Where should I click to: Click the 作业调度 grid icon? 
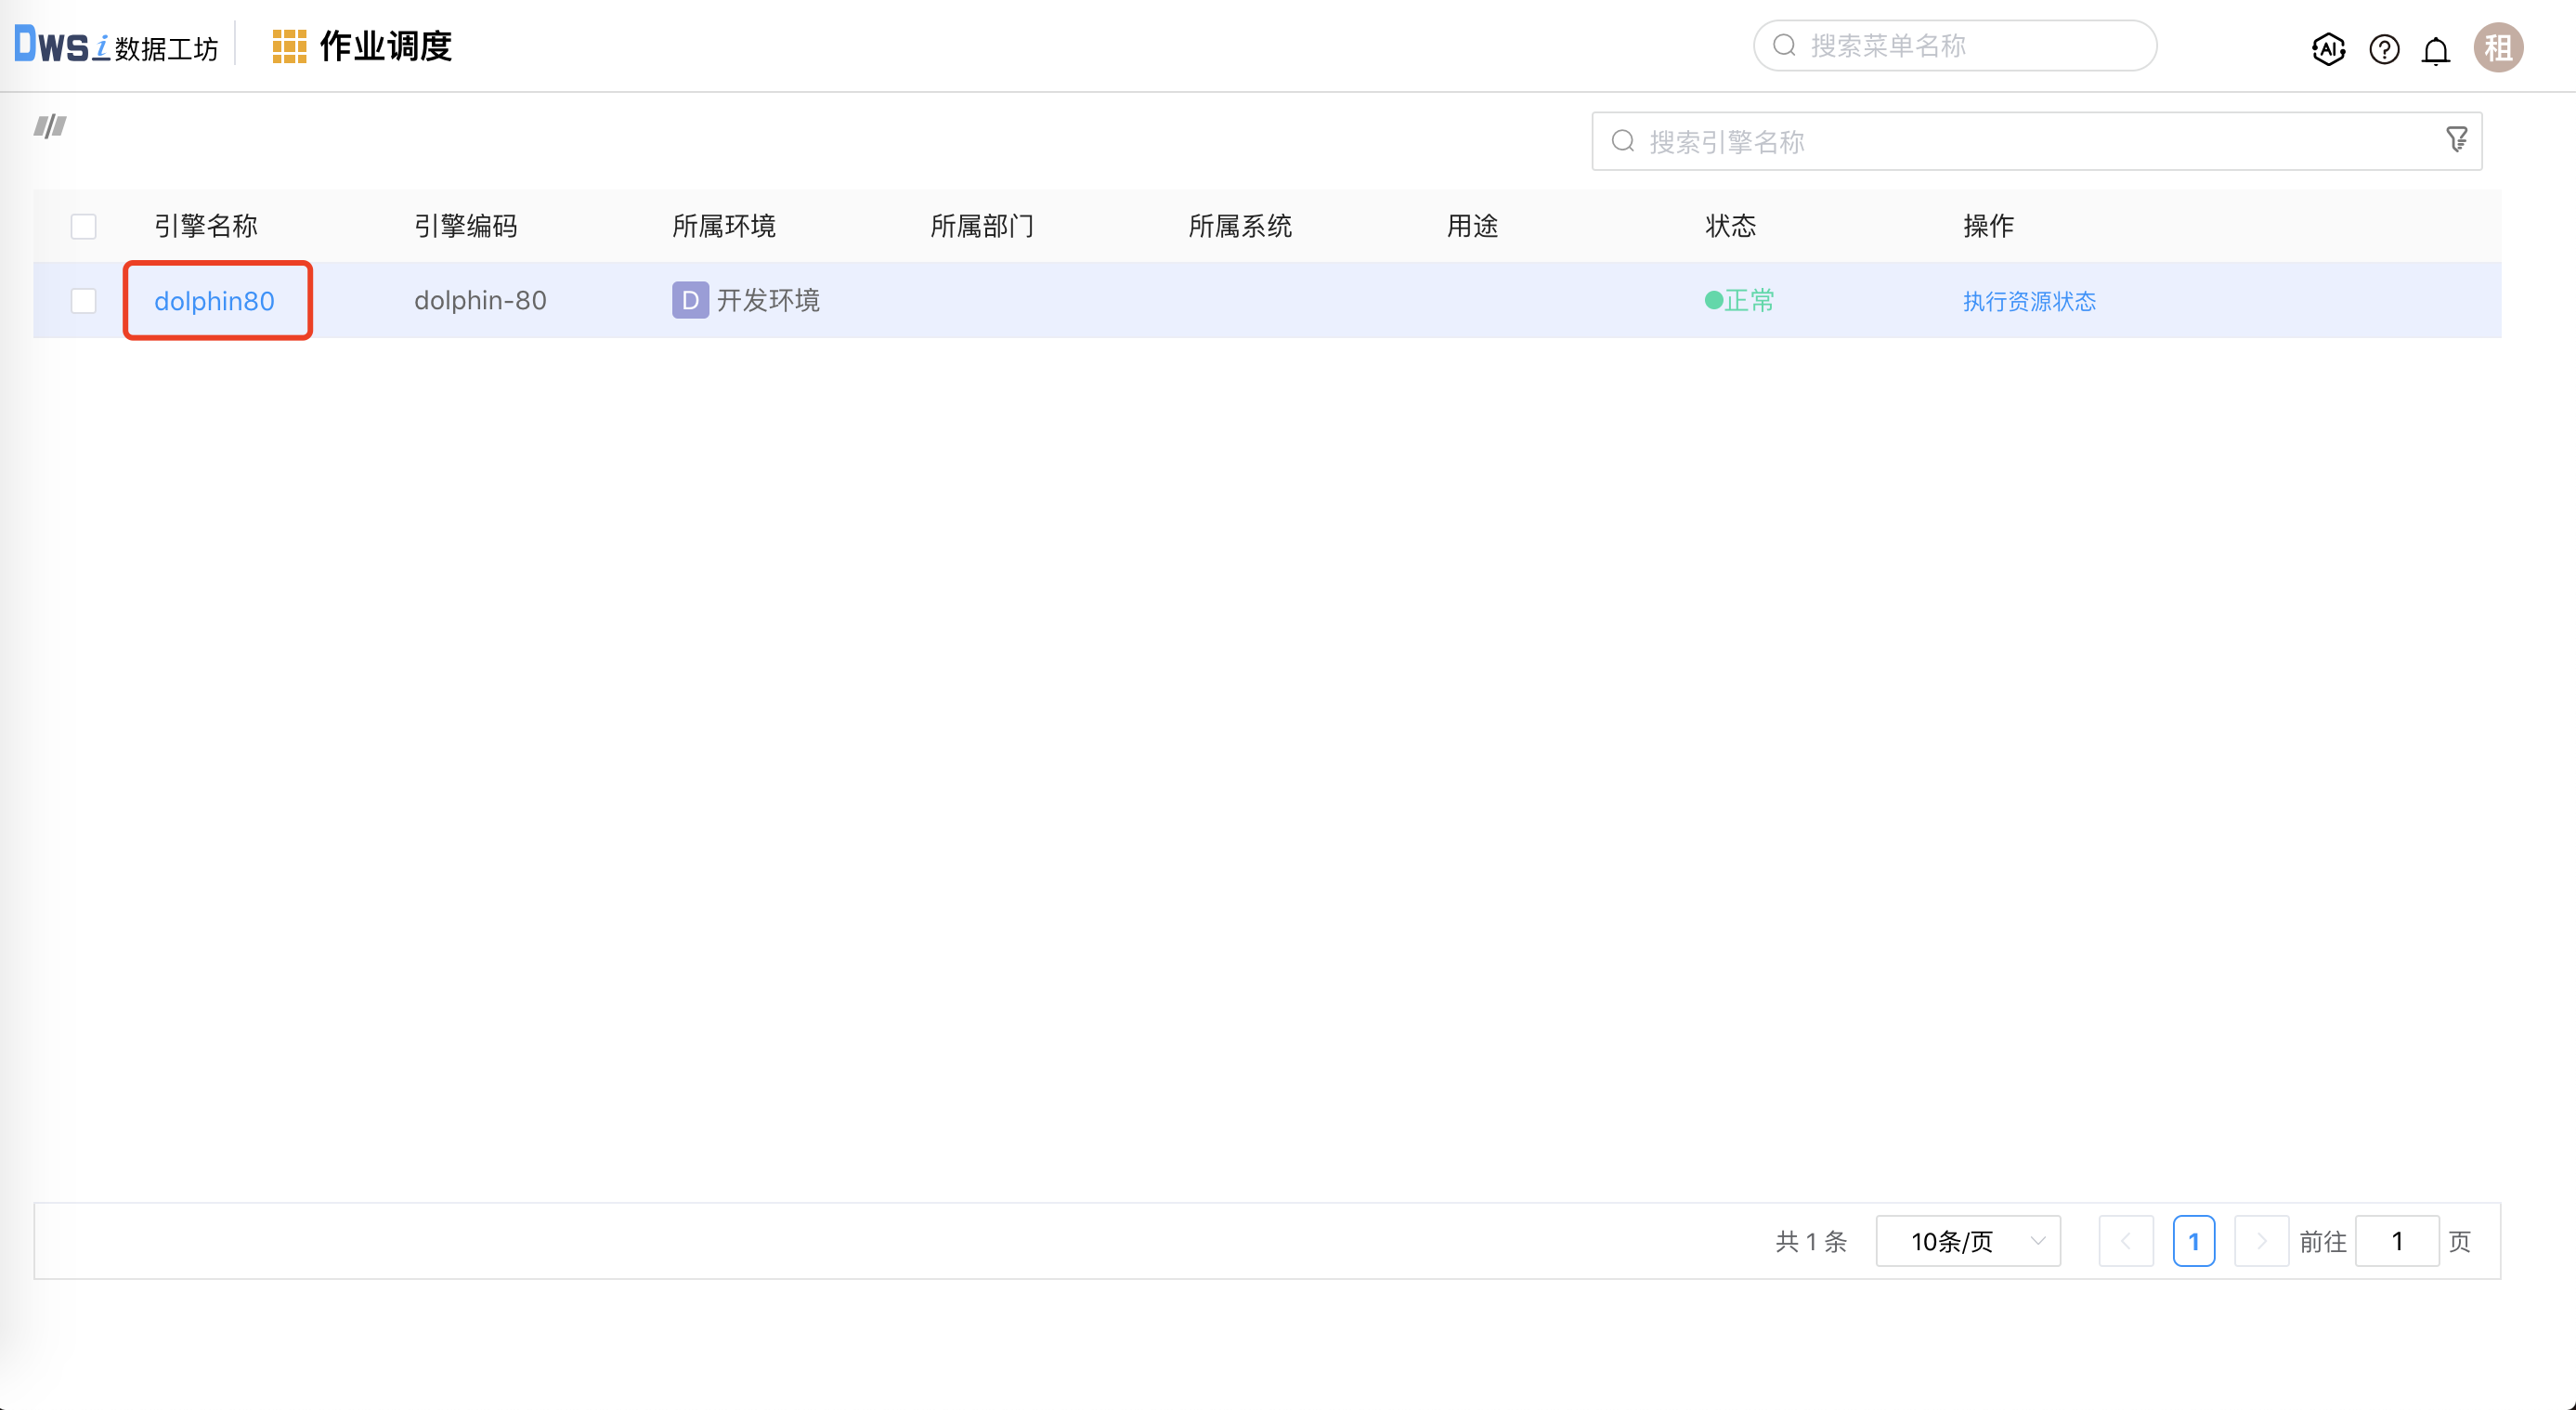(289, 45)
